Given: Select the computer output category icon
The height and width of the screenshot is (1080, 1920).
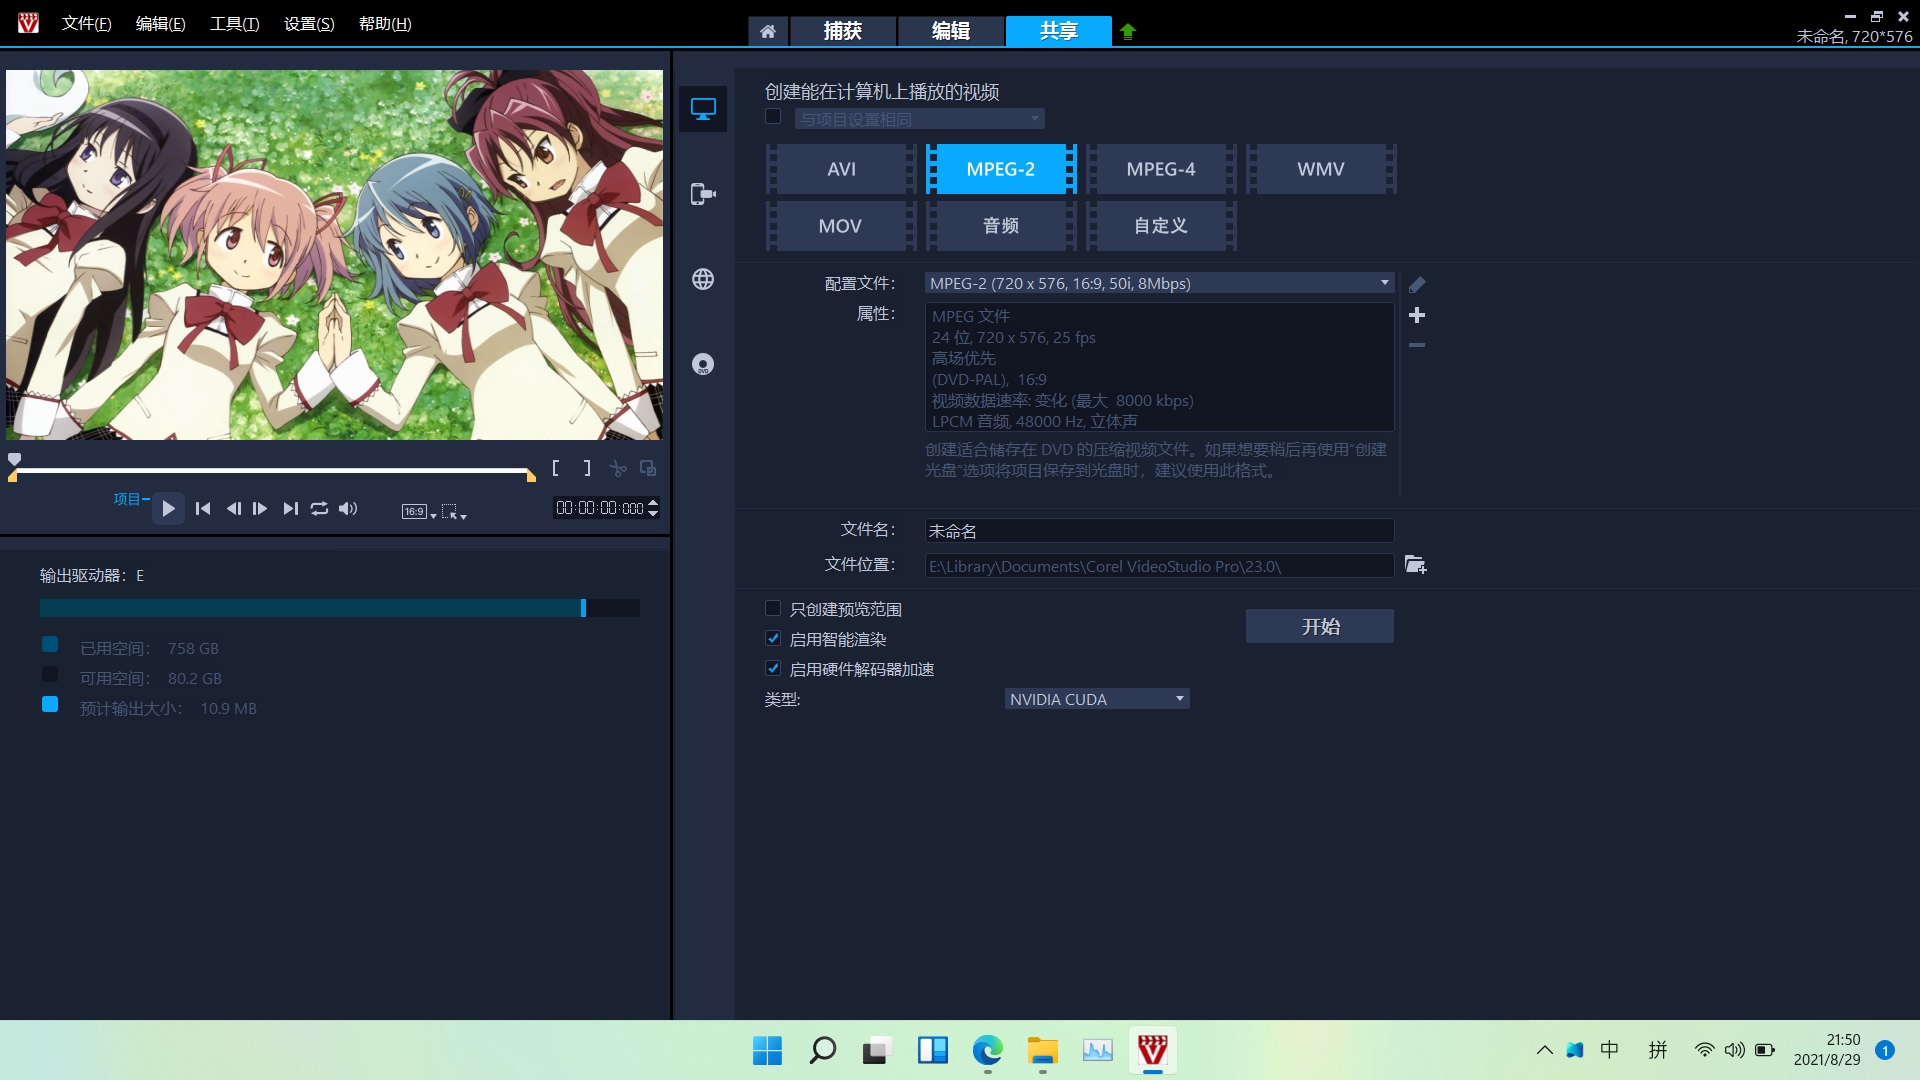Looking at the screenshot, I should [x=703, y=109].
